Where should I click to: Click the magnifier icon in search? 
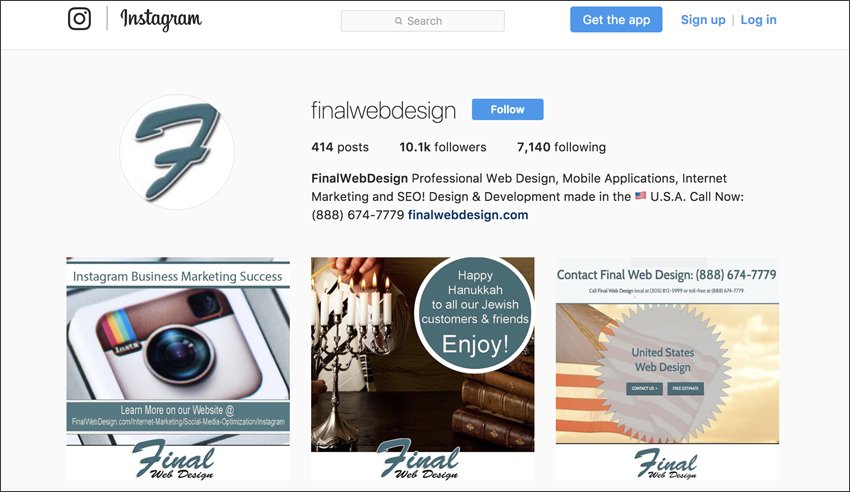click(x=398, y=21)
